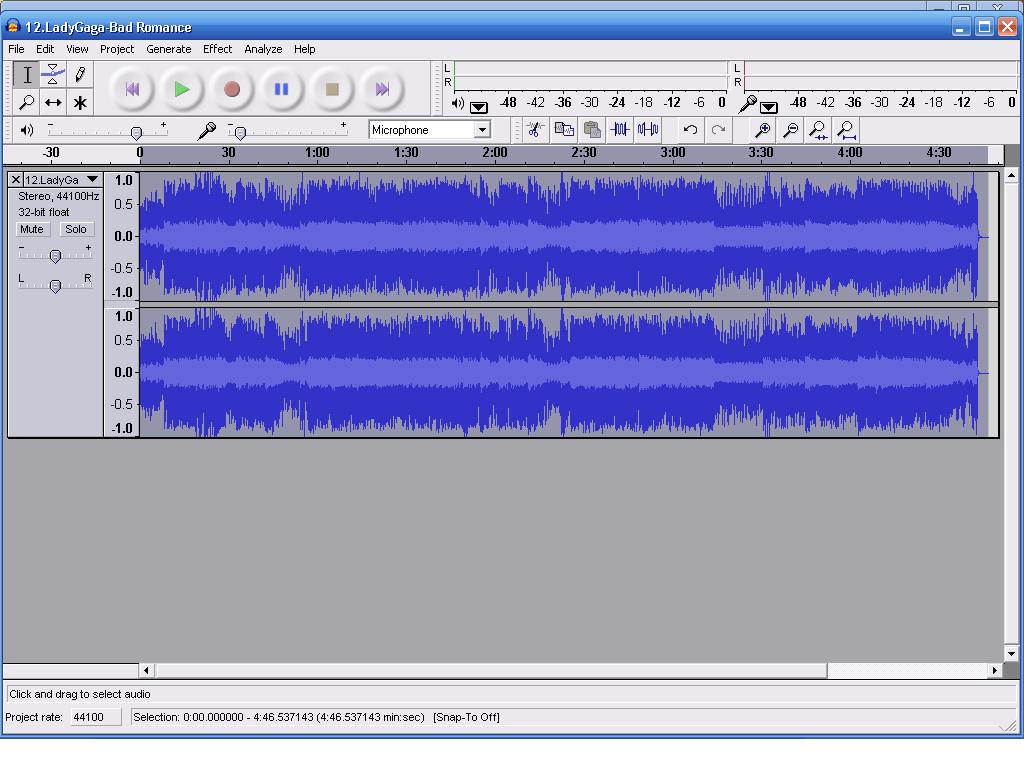Trim audio outside selection
This screenshot has width=1024, height=768.
tap(620, 130)
